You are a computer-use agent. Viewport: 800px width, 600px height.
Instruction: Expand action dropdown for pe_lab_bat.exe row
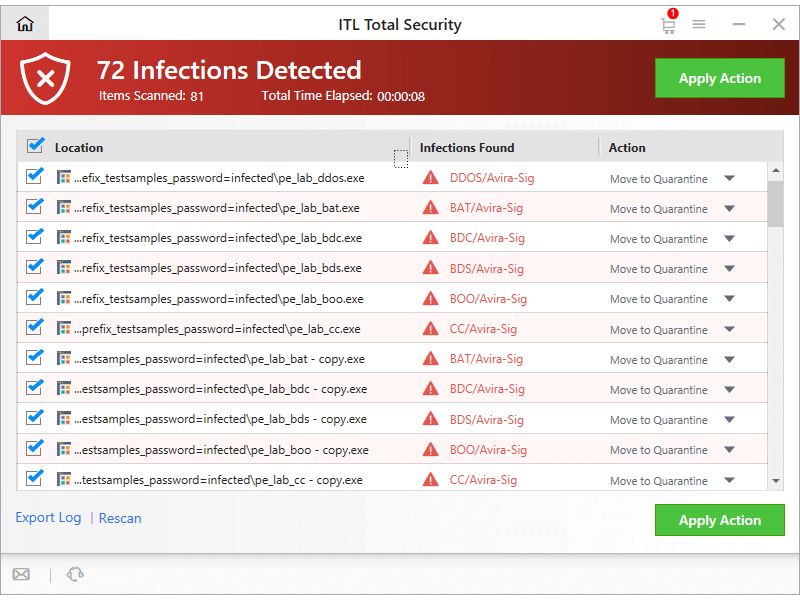(729, 208)
